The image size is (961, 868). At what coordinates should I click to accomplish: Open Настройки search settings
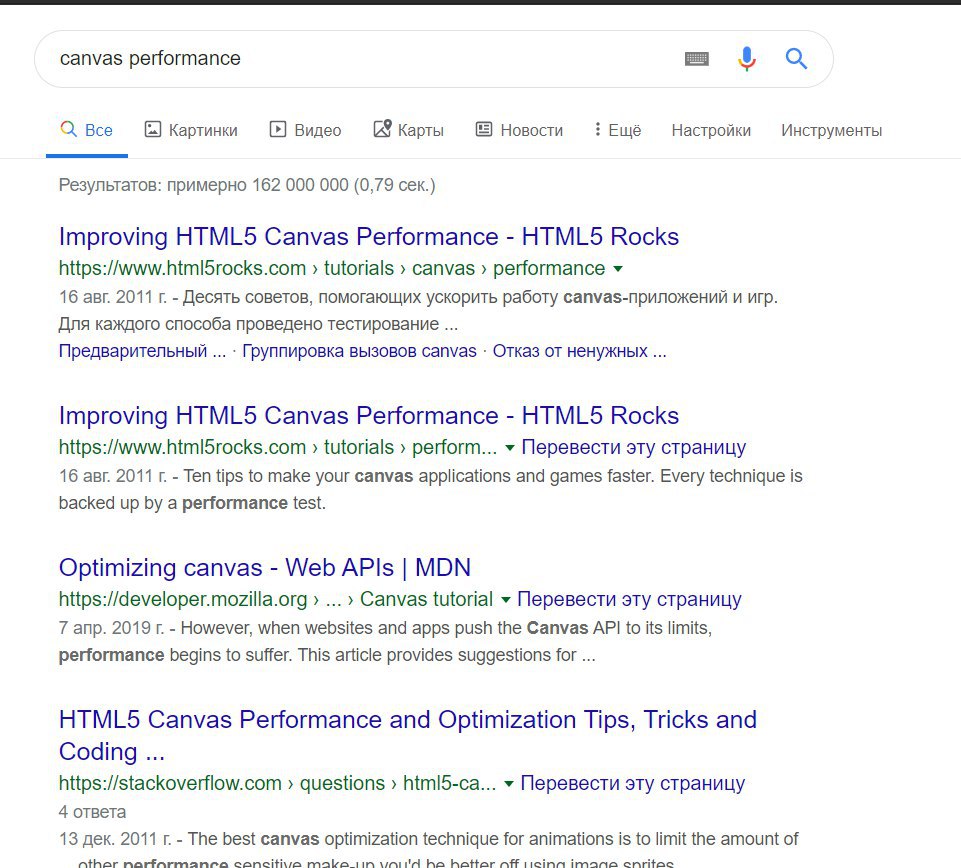pyautogui.click(x=711, y=131)
